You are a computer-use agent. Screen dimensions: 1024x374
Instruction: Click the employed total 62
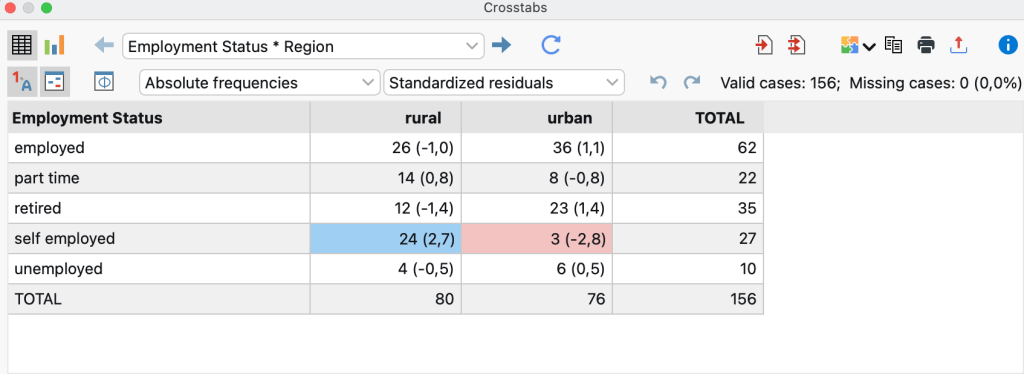[x=688, y=148]
